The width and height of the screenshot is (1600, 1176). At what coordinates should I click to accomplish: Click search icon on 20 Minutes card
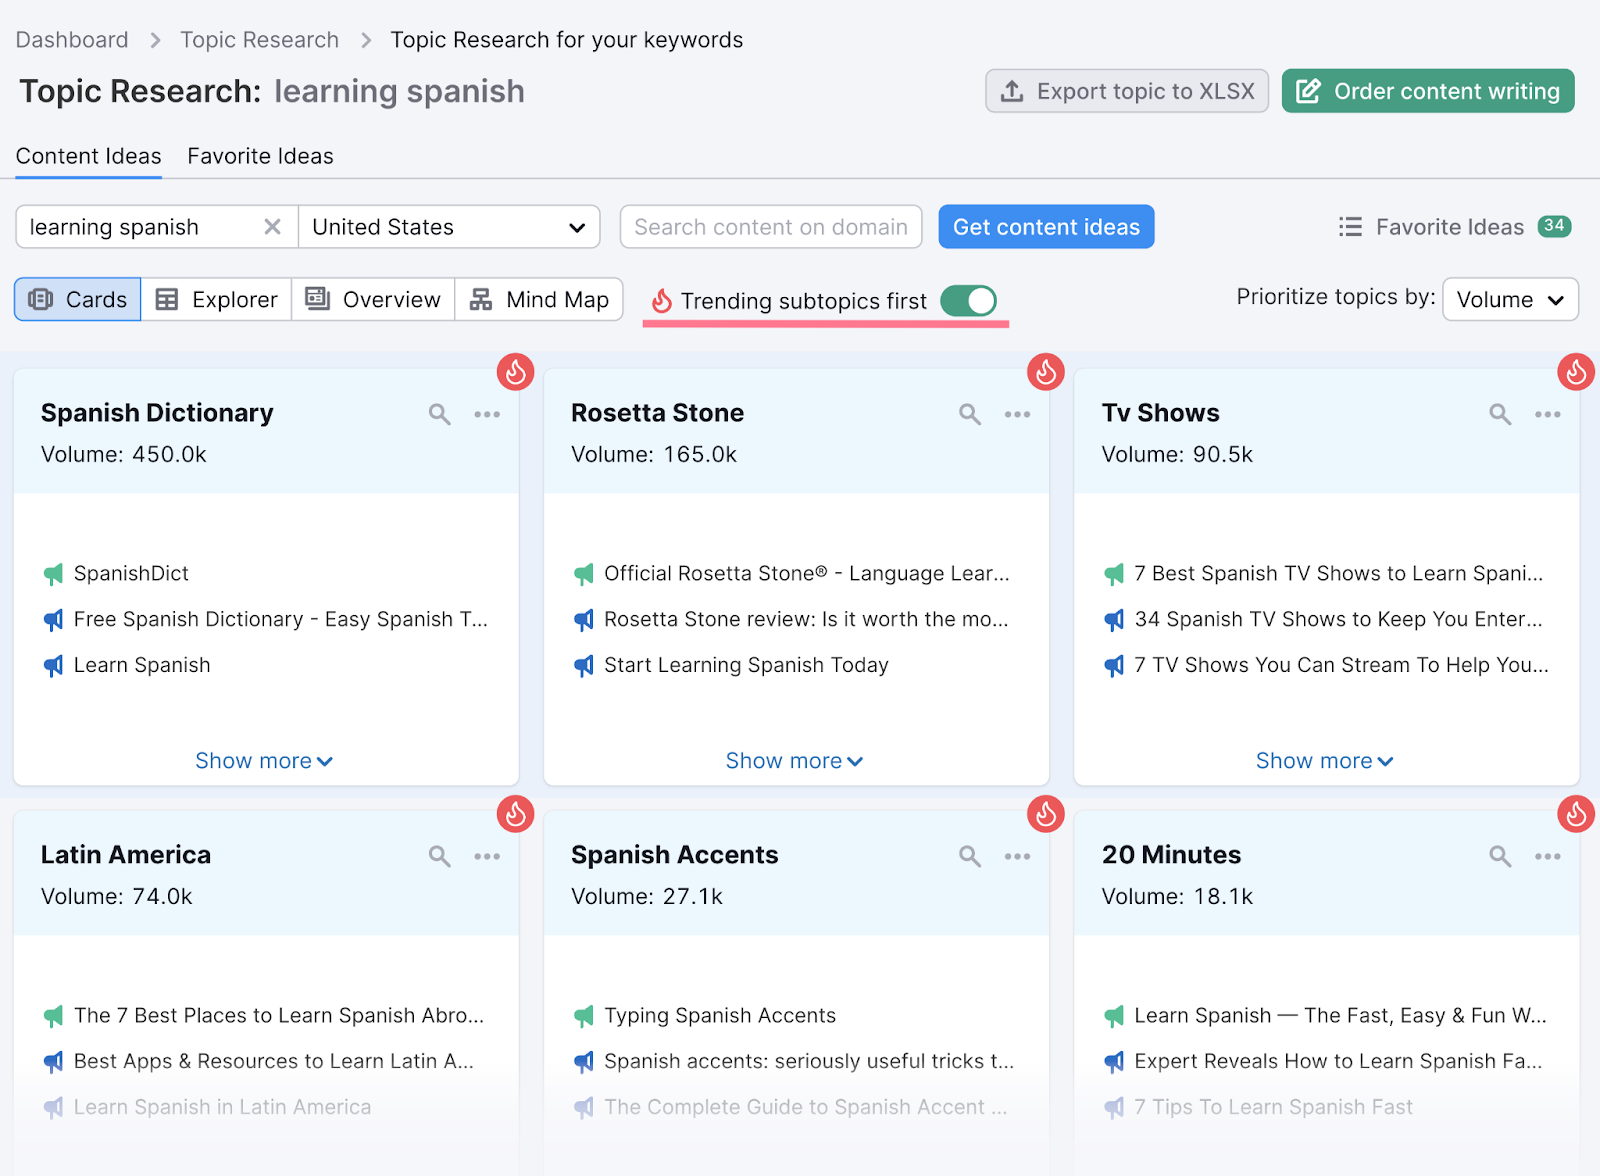pyautogui.click(x=1500, y=856)
